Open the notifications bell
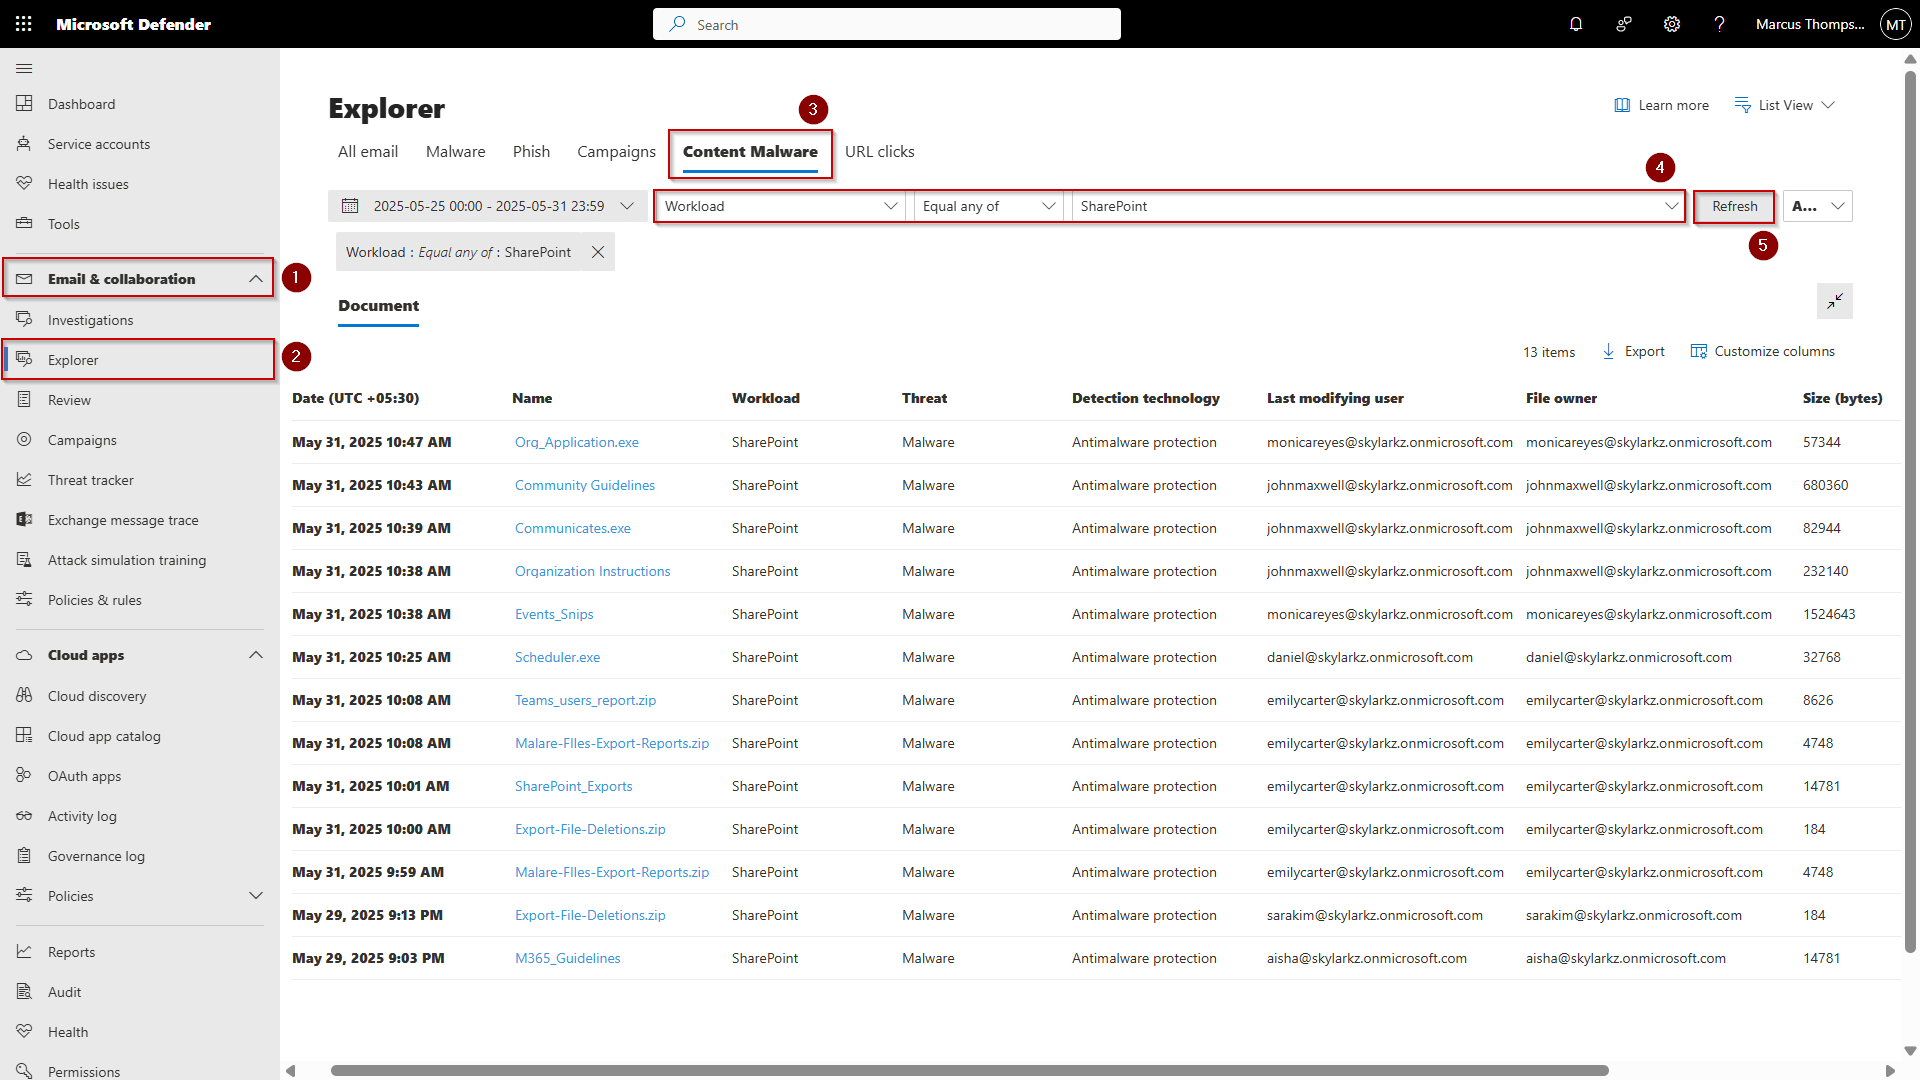1920x1080 pixels. pos(1575,24)
